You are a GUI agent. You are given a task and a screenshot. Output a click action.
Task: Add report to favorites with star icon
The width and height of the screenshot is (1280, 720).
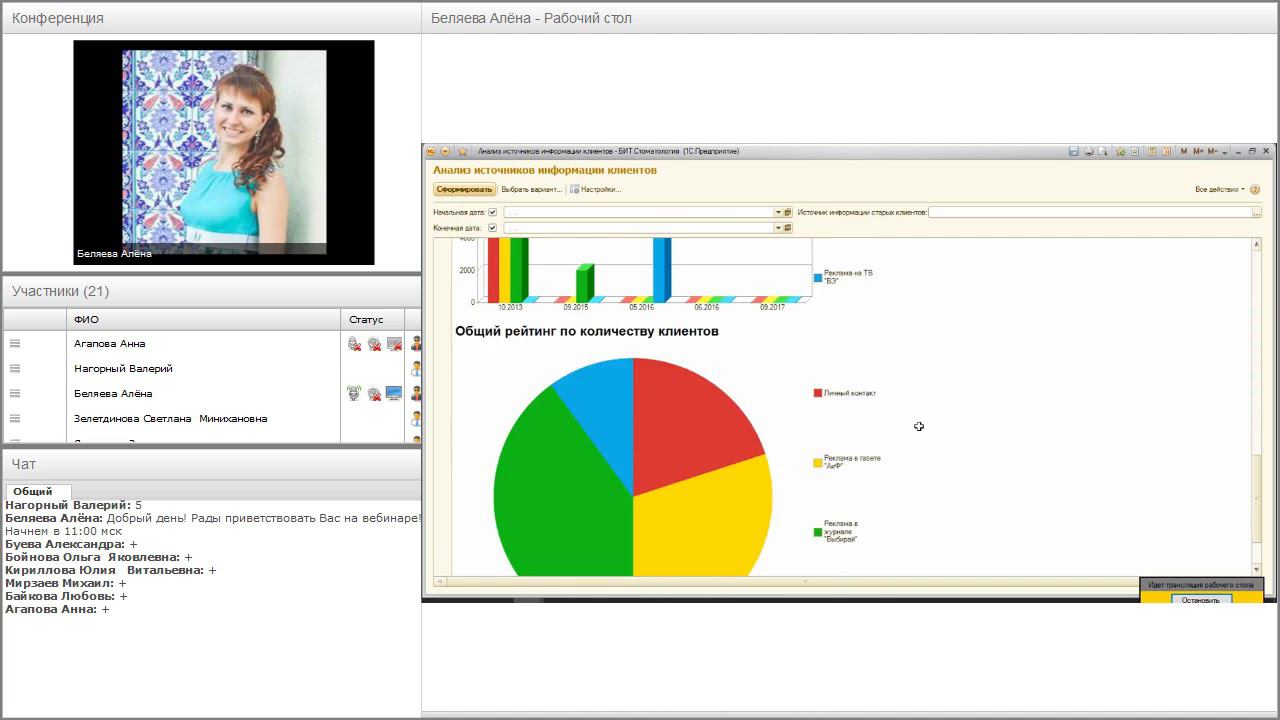pos(463,152)
